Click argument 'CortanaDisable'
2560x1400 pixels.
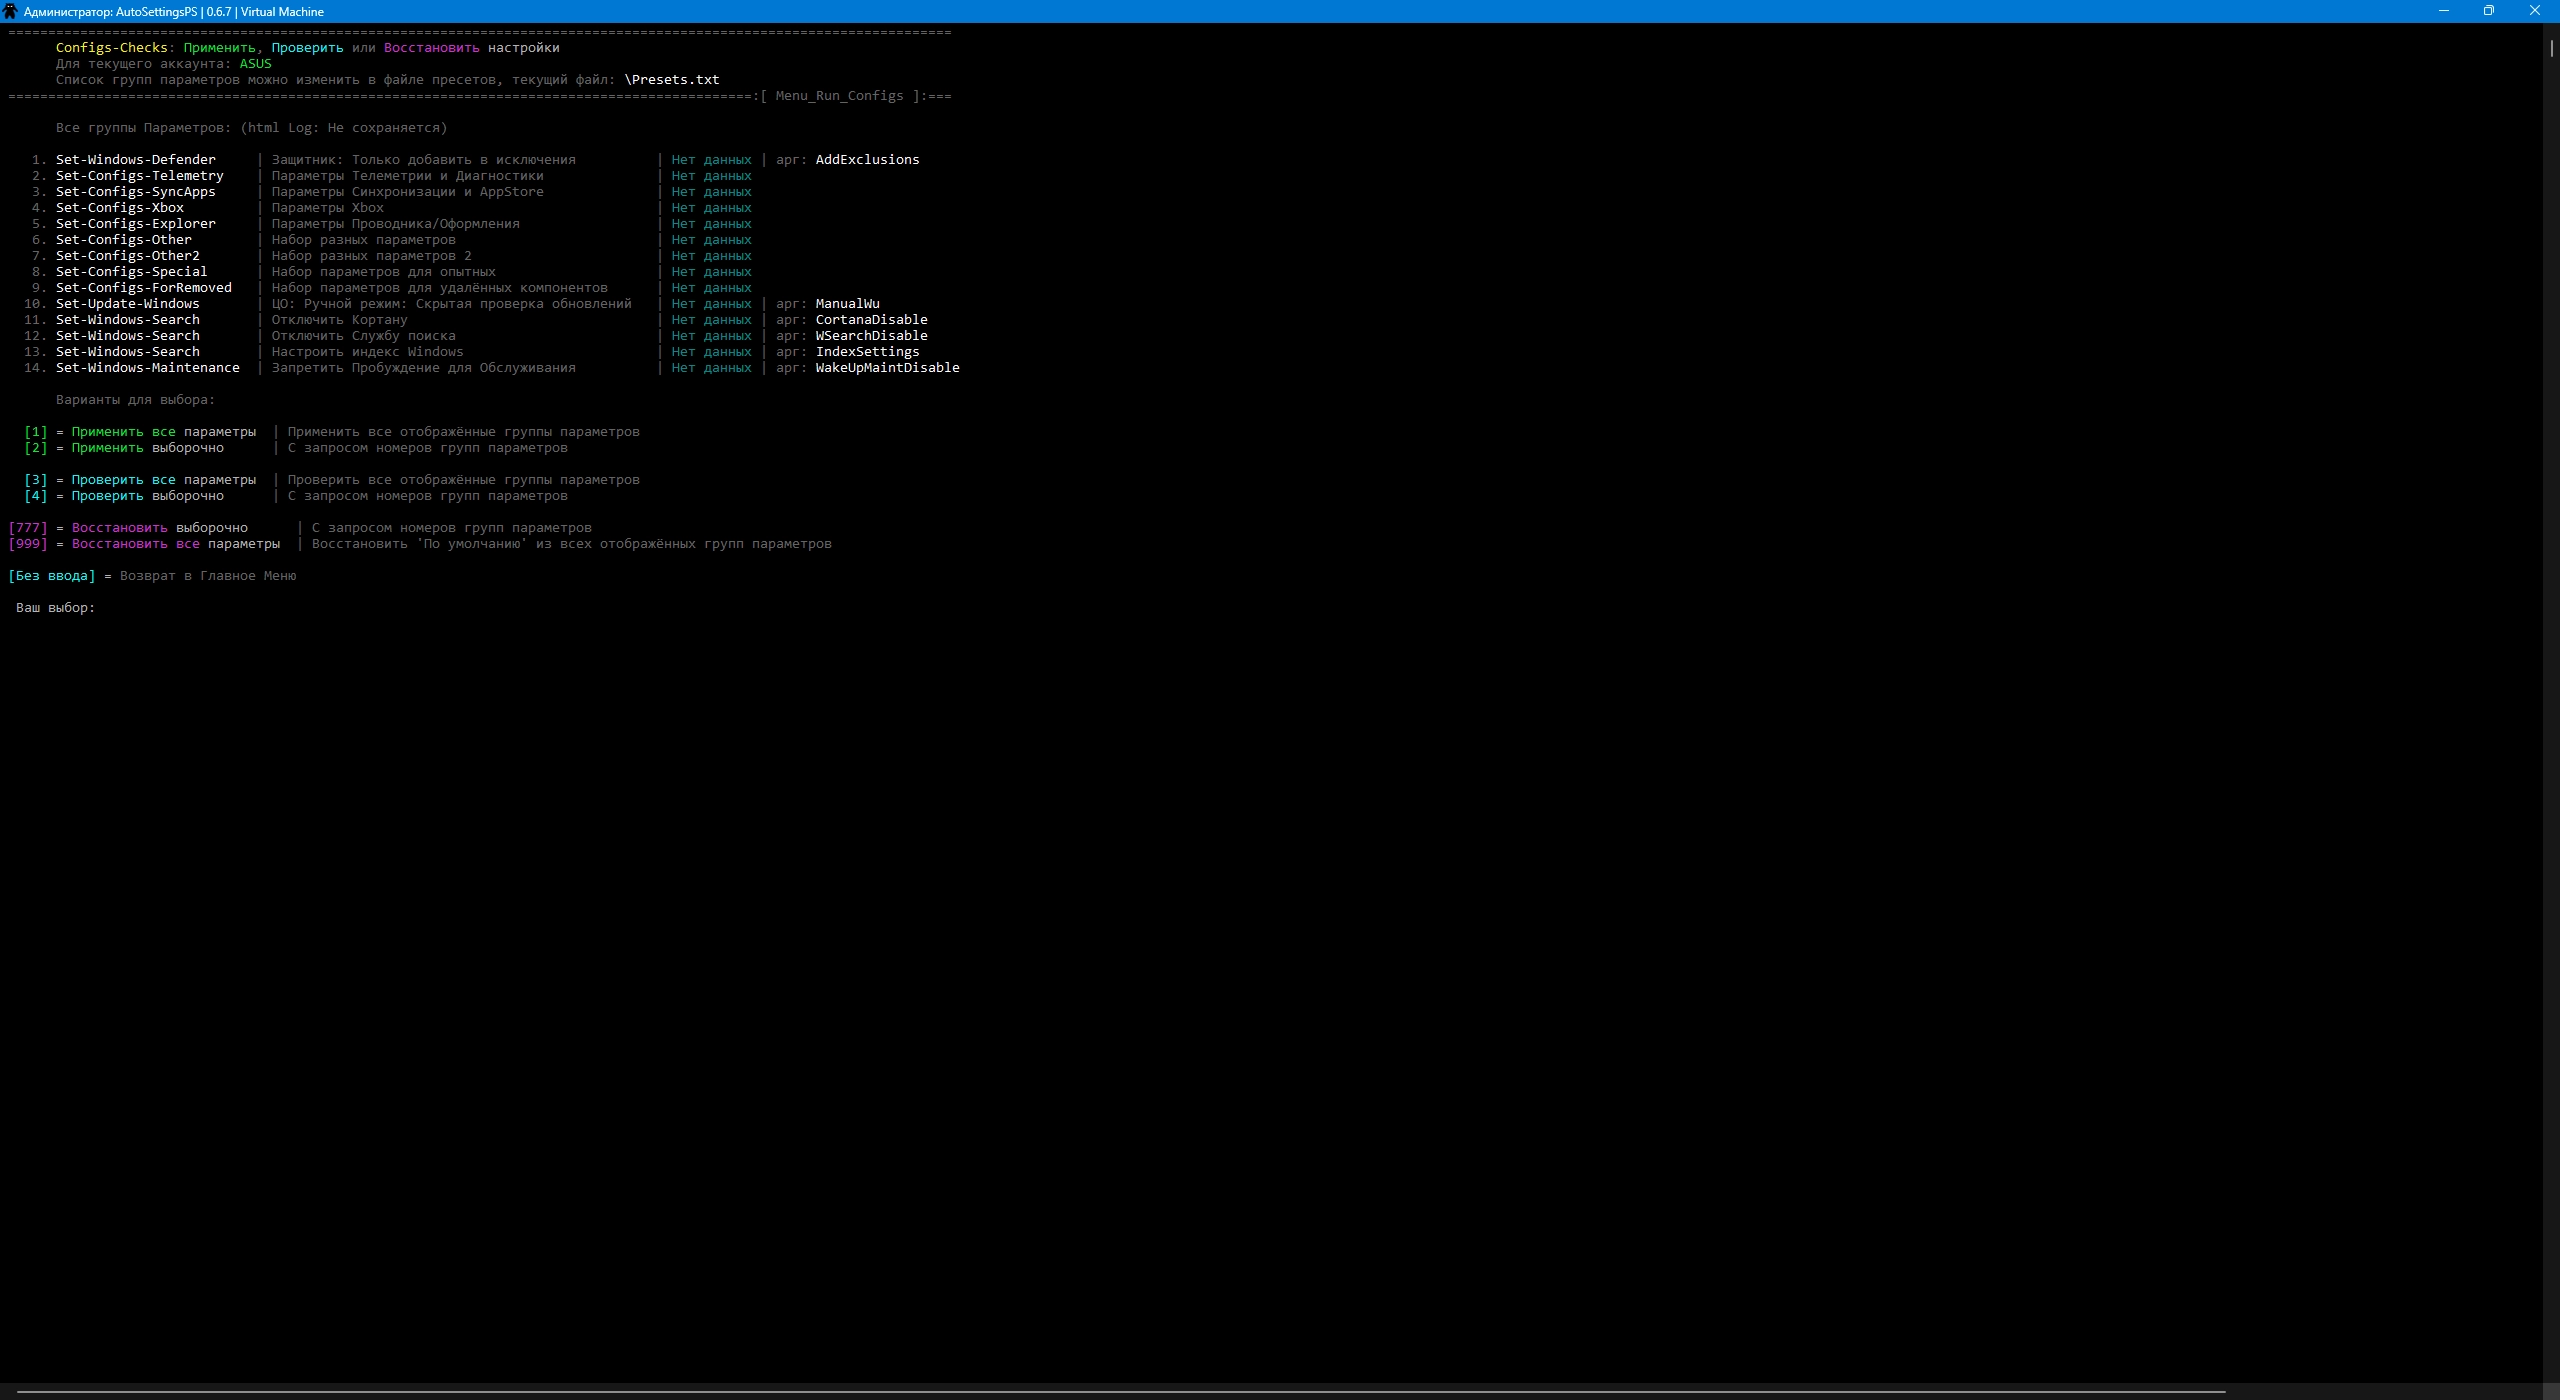(872, 320)
